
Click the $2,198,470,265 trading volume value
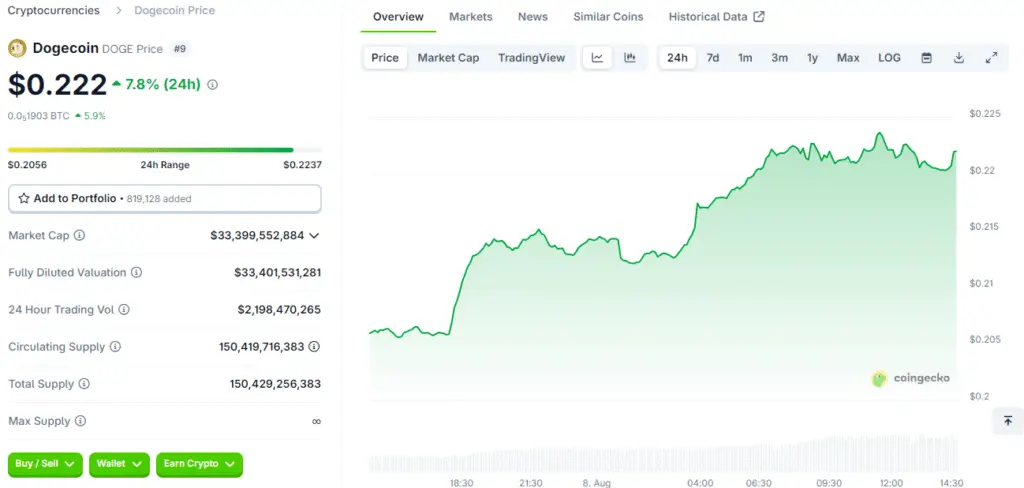coord(280,310)
